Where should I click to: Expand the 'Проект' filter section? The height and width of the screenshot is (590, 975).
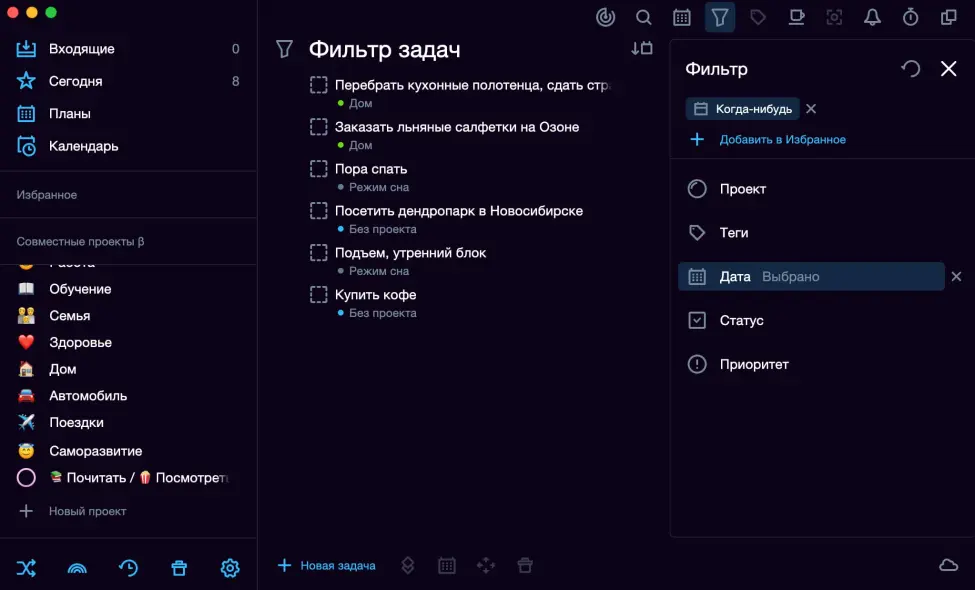click(742, 189)
